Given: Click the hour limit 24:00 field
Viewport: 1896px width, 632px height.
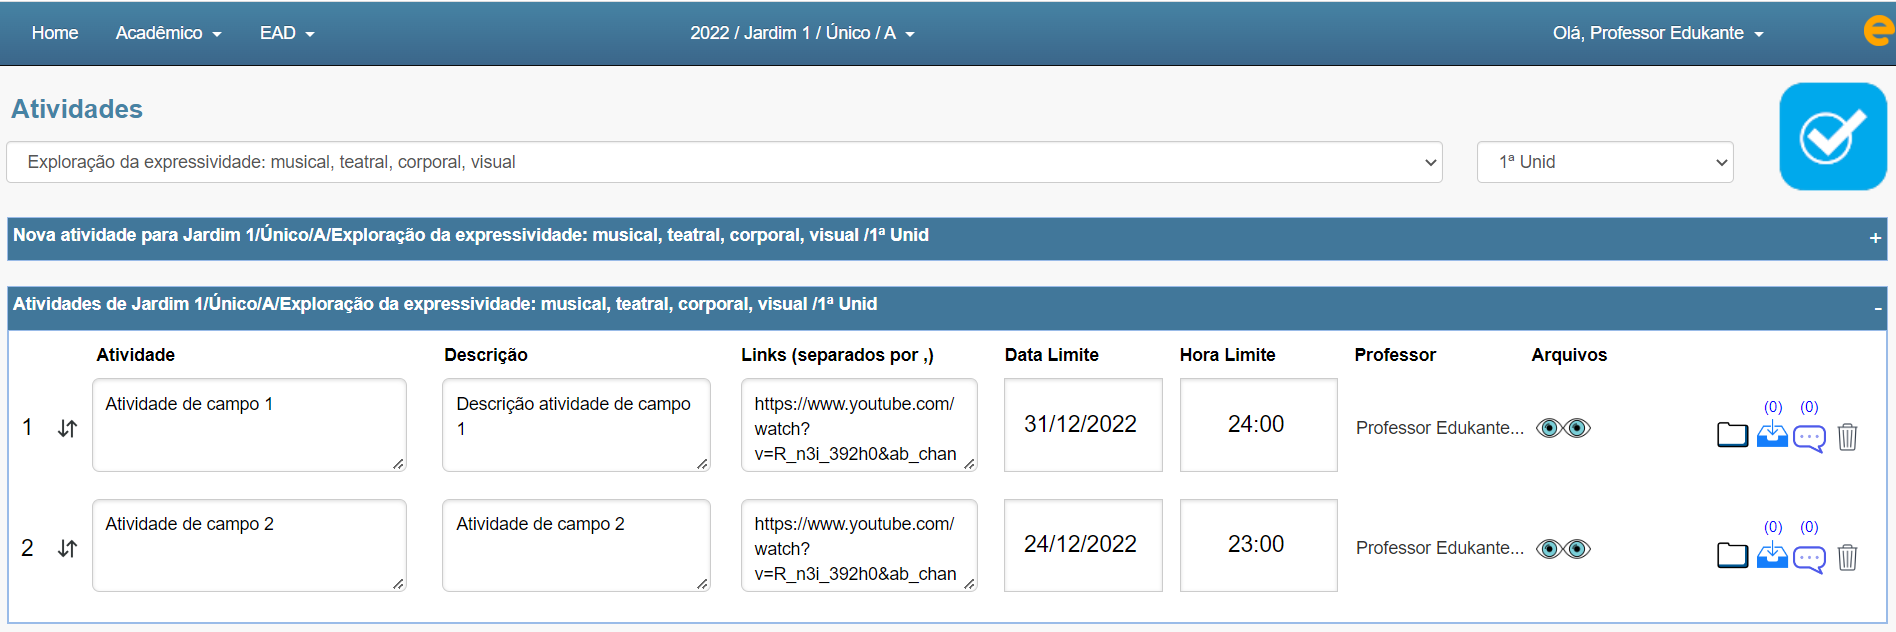Looking at the screenshot, I should [x=1258, y=425].
